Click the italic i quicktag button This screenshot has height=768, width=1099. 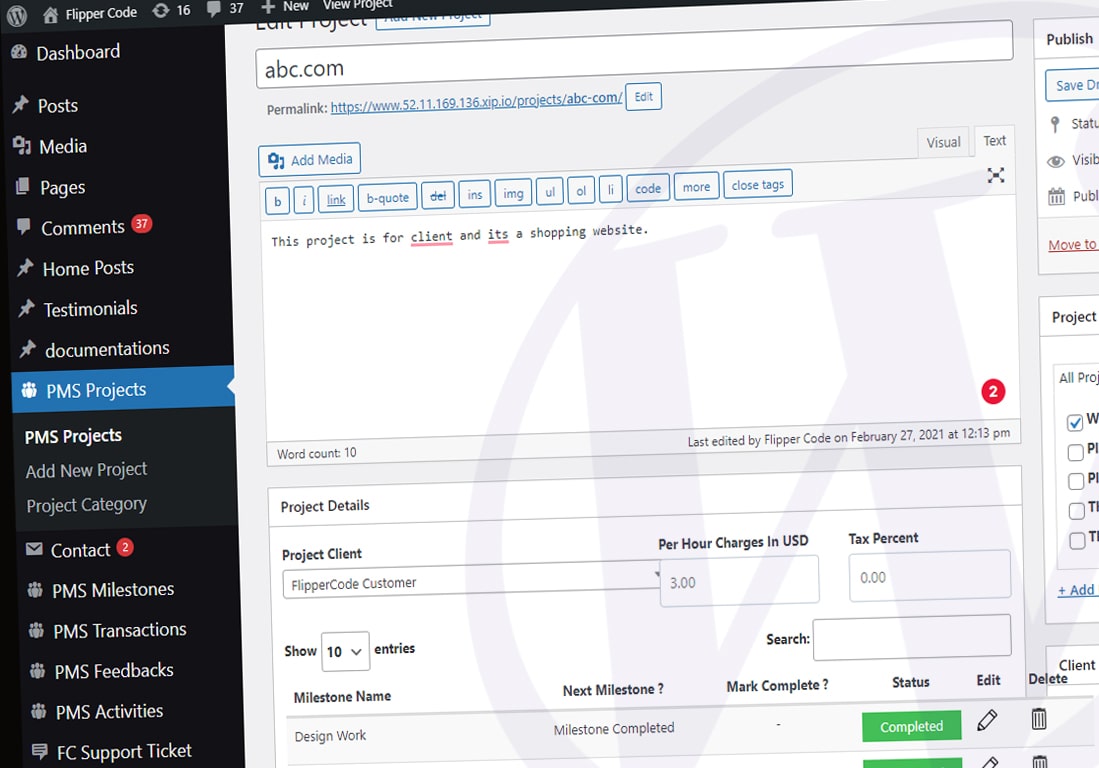[x=303, y=200]
